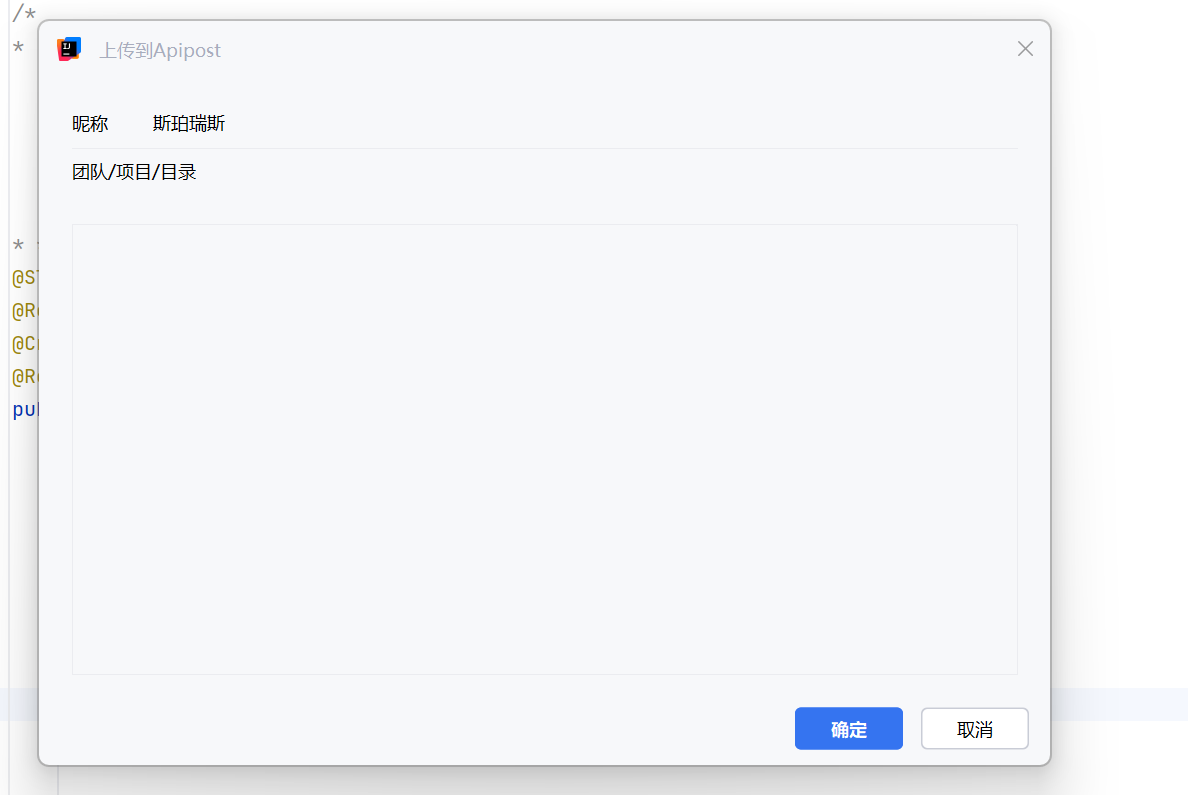Click the IntelliJ logo in the dialog title
The image size is (1188, 795).
click(x=69, y=49)
